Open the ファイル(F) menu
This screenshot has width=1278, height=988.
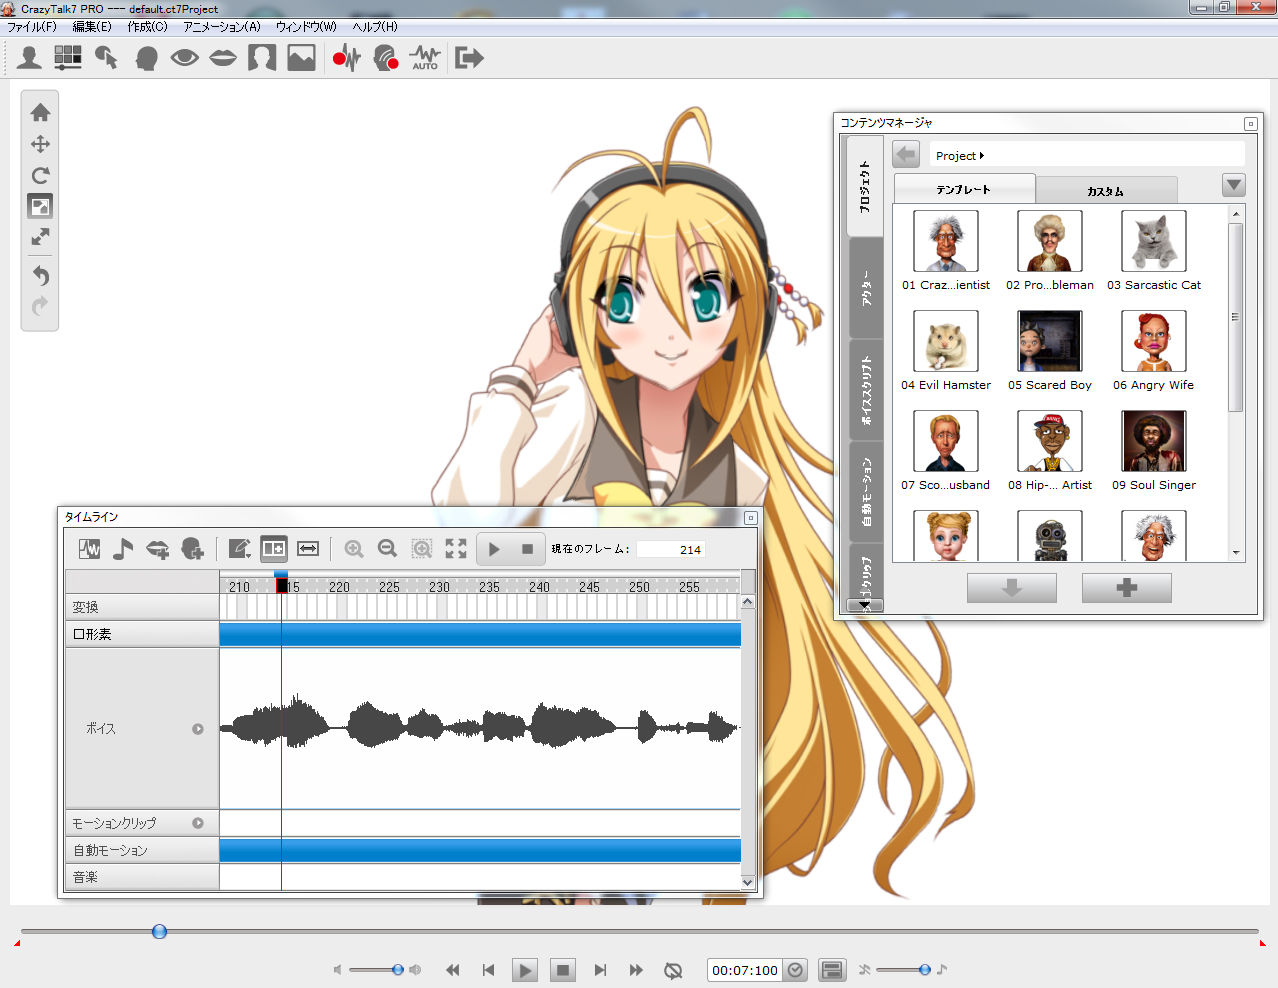point(32,27)
